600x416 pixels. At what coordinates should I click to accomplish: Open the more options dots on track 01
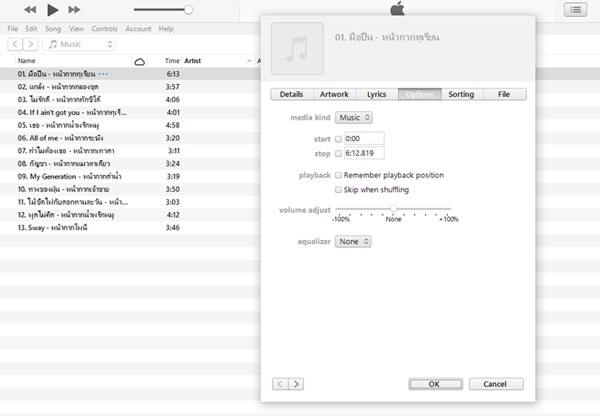(x=103, y=73)
